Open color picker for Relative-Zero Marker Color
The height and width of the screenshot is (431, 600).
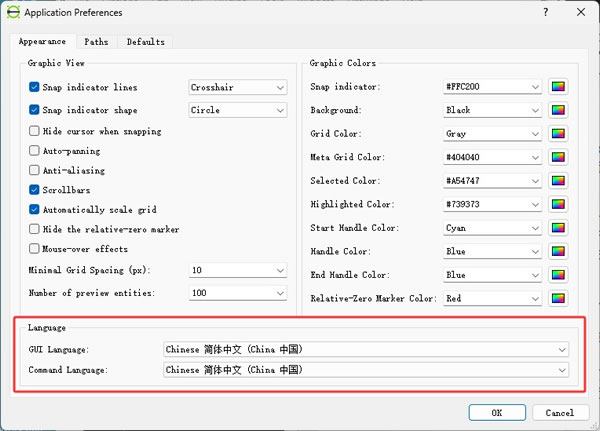click(x=558, y=299)
